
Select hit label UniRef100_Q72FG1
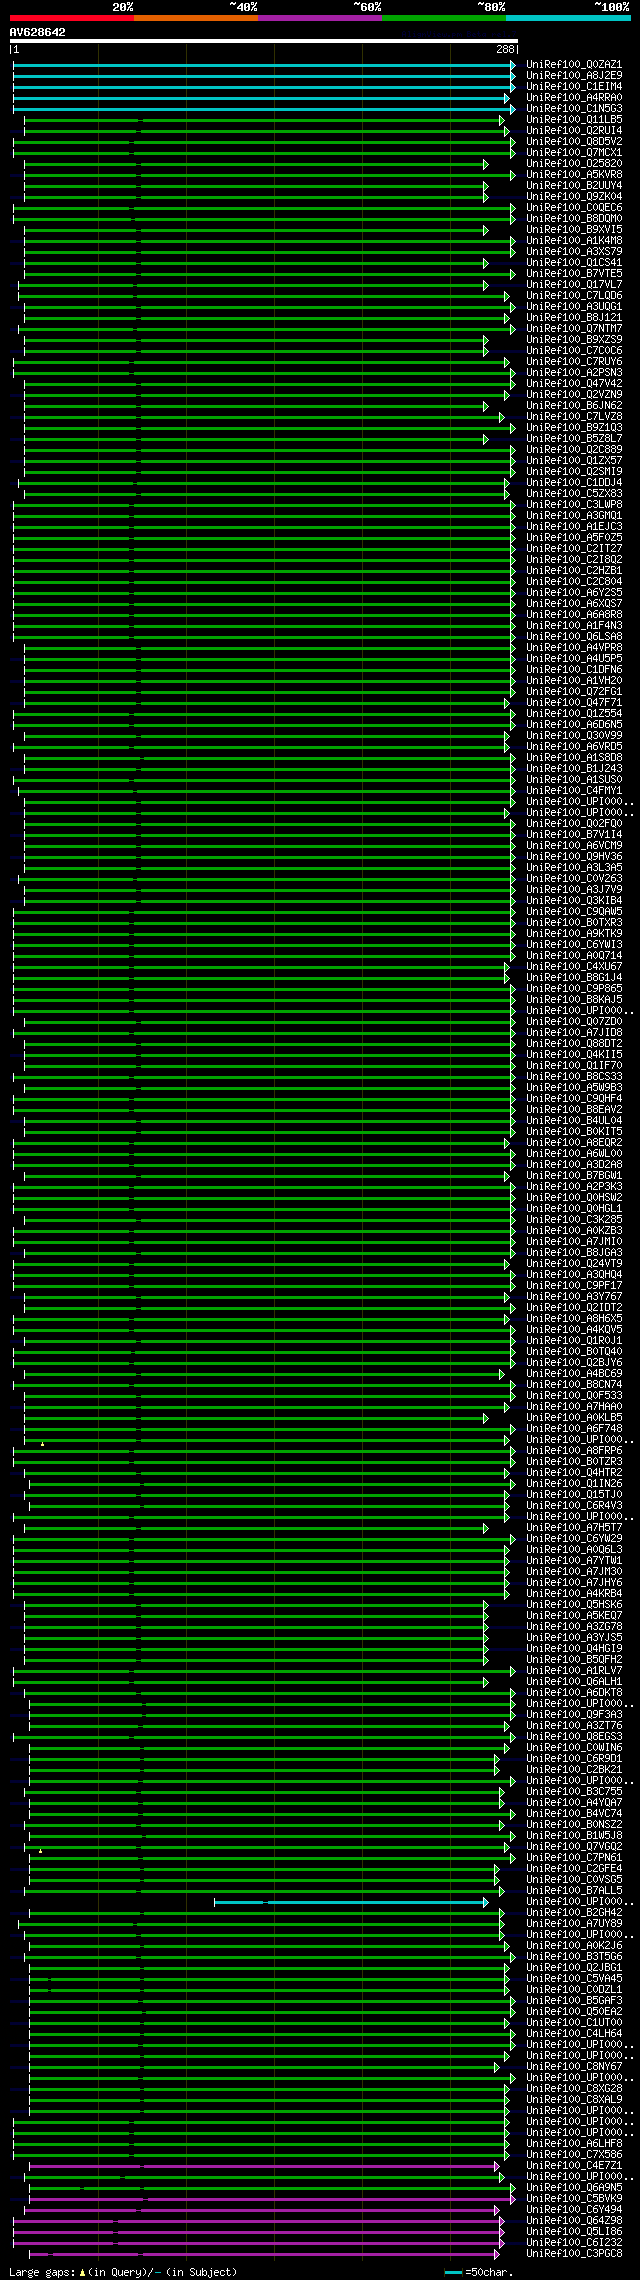click(574, 692)
